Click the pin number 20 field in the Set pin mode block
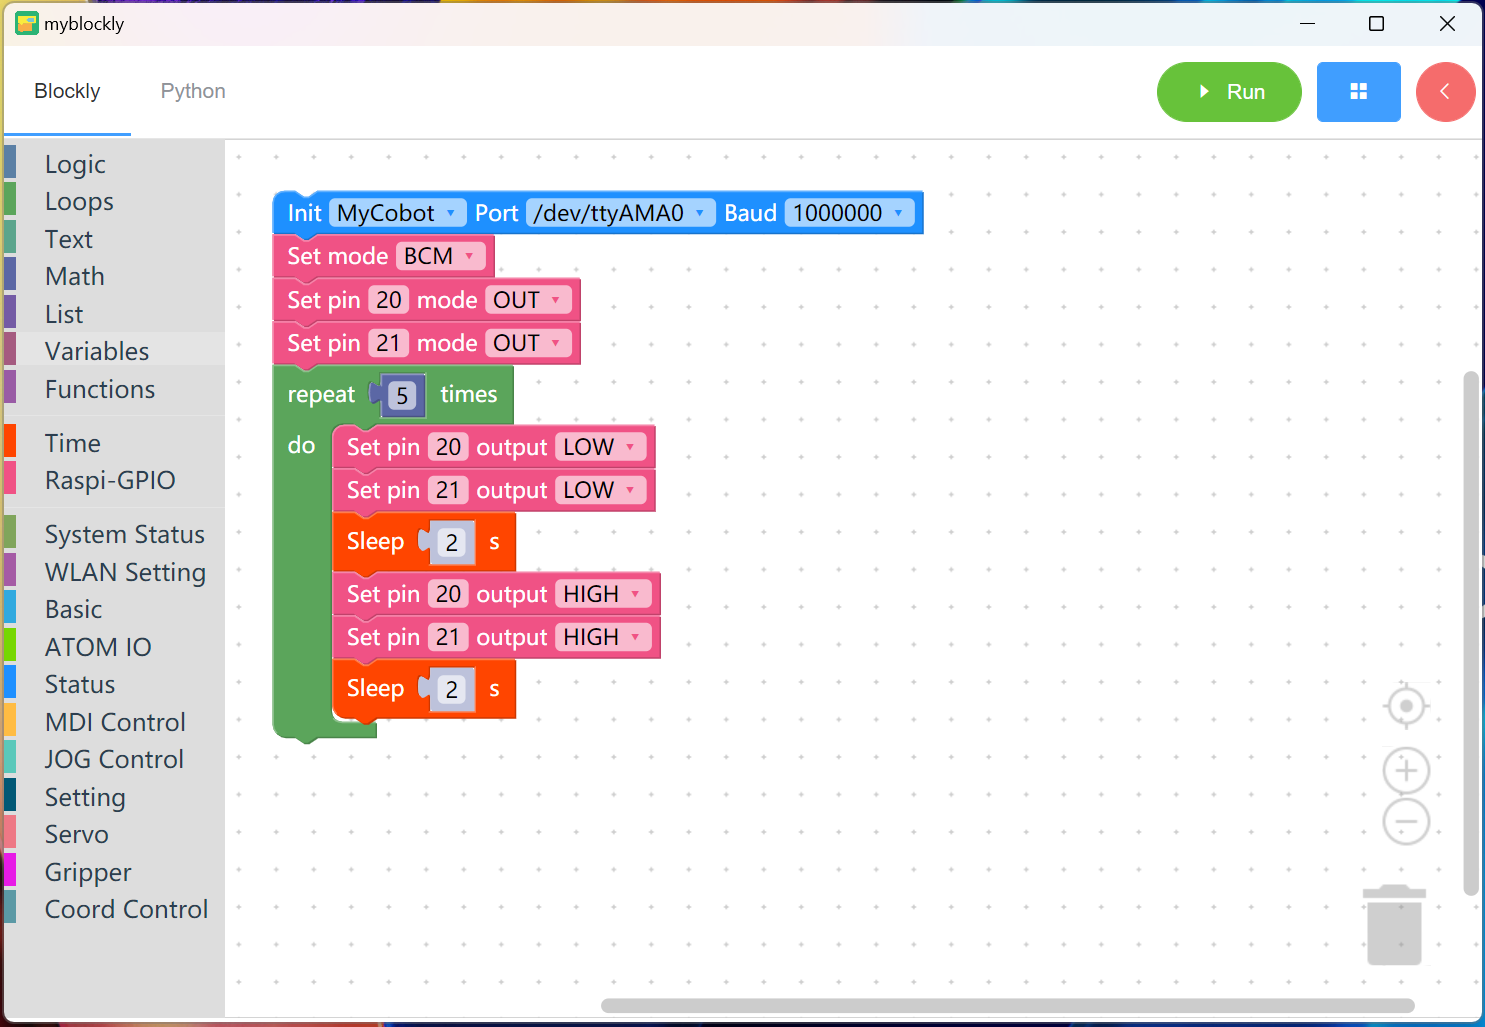This screenshot has width=1485, height=1027. tap(388, 300)
